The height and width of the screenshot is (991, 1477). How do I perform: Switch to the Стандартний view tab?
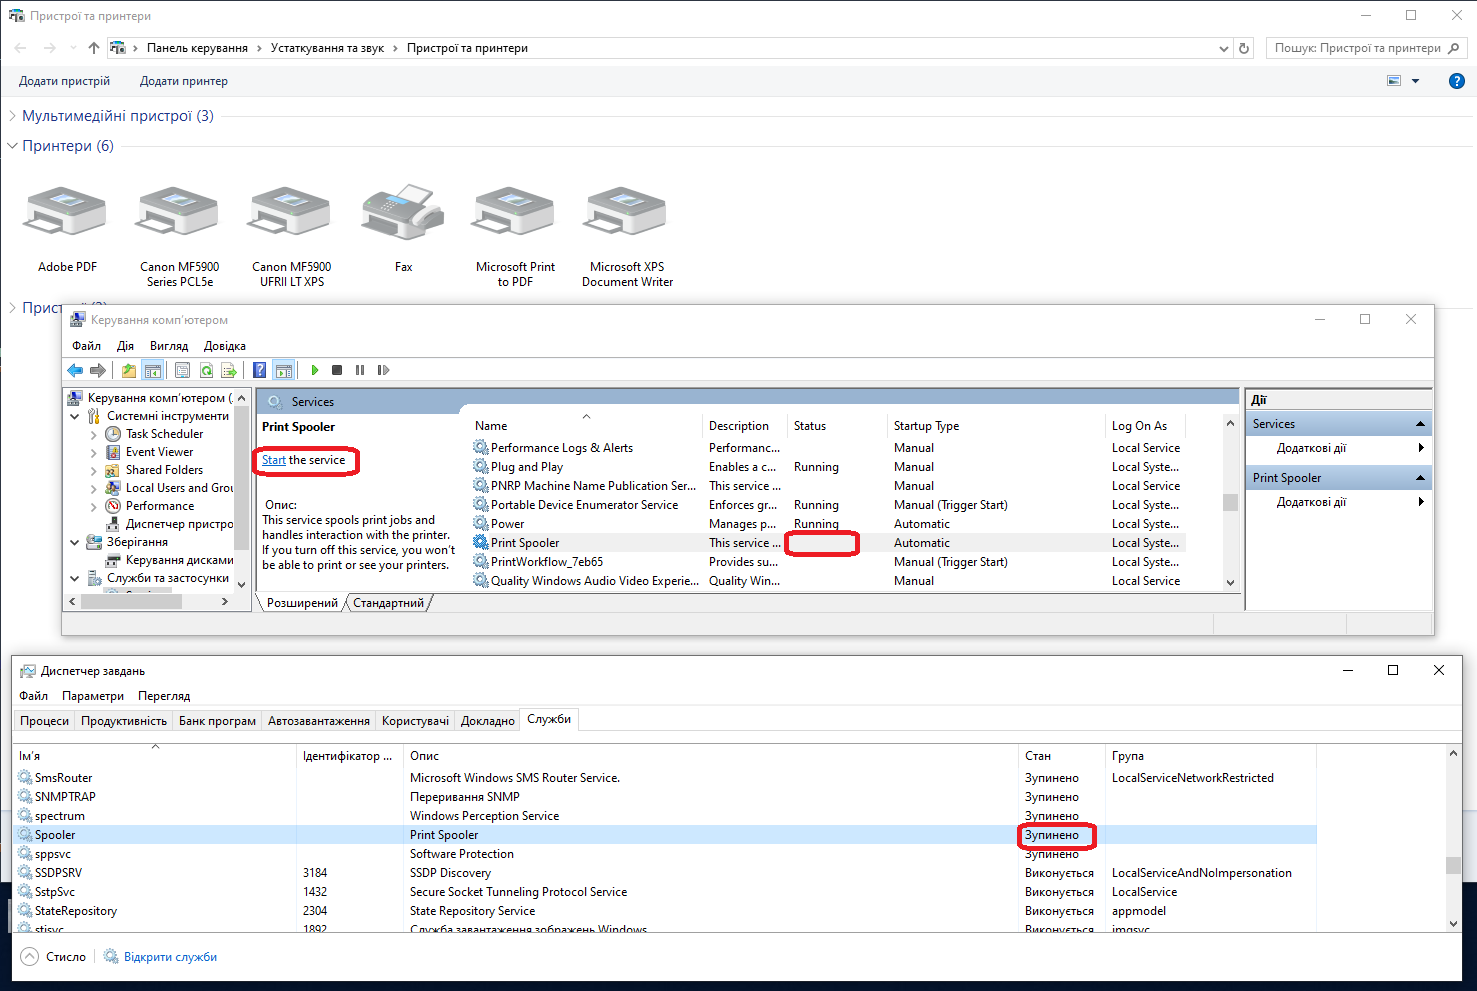pos(388,603)
